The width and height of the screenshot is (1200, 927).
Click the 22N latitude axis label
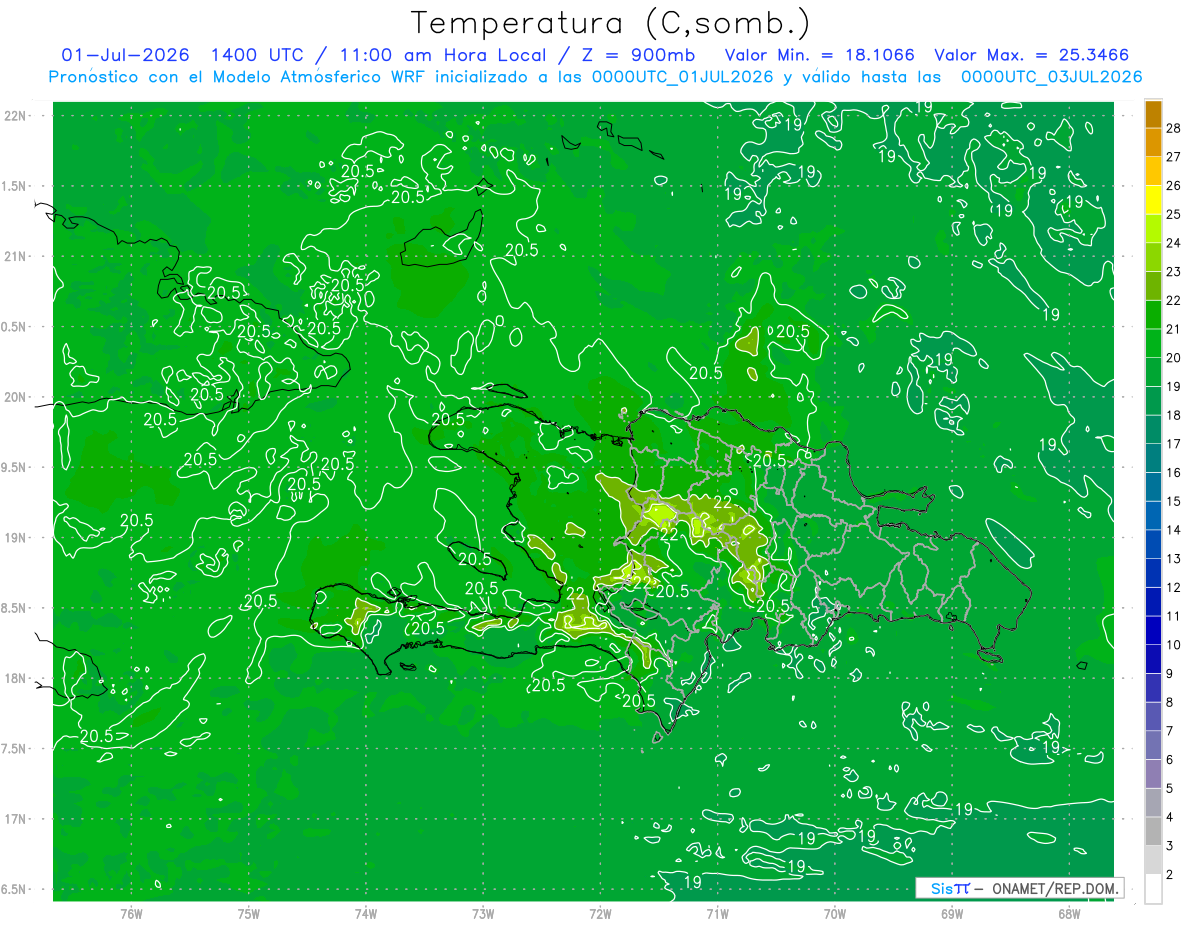[17, 116]
